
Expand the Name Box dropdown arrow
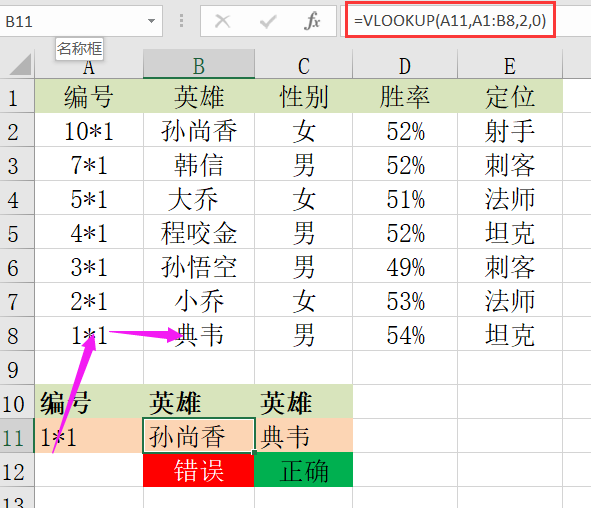coord(151,21)
